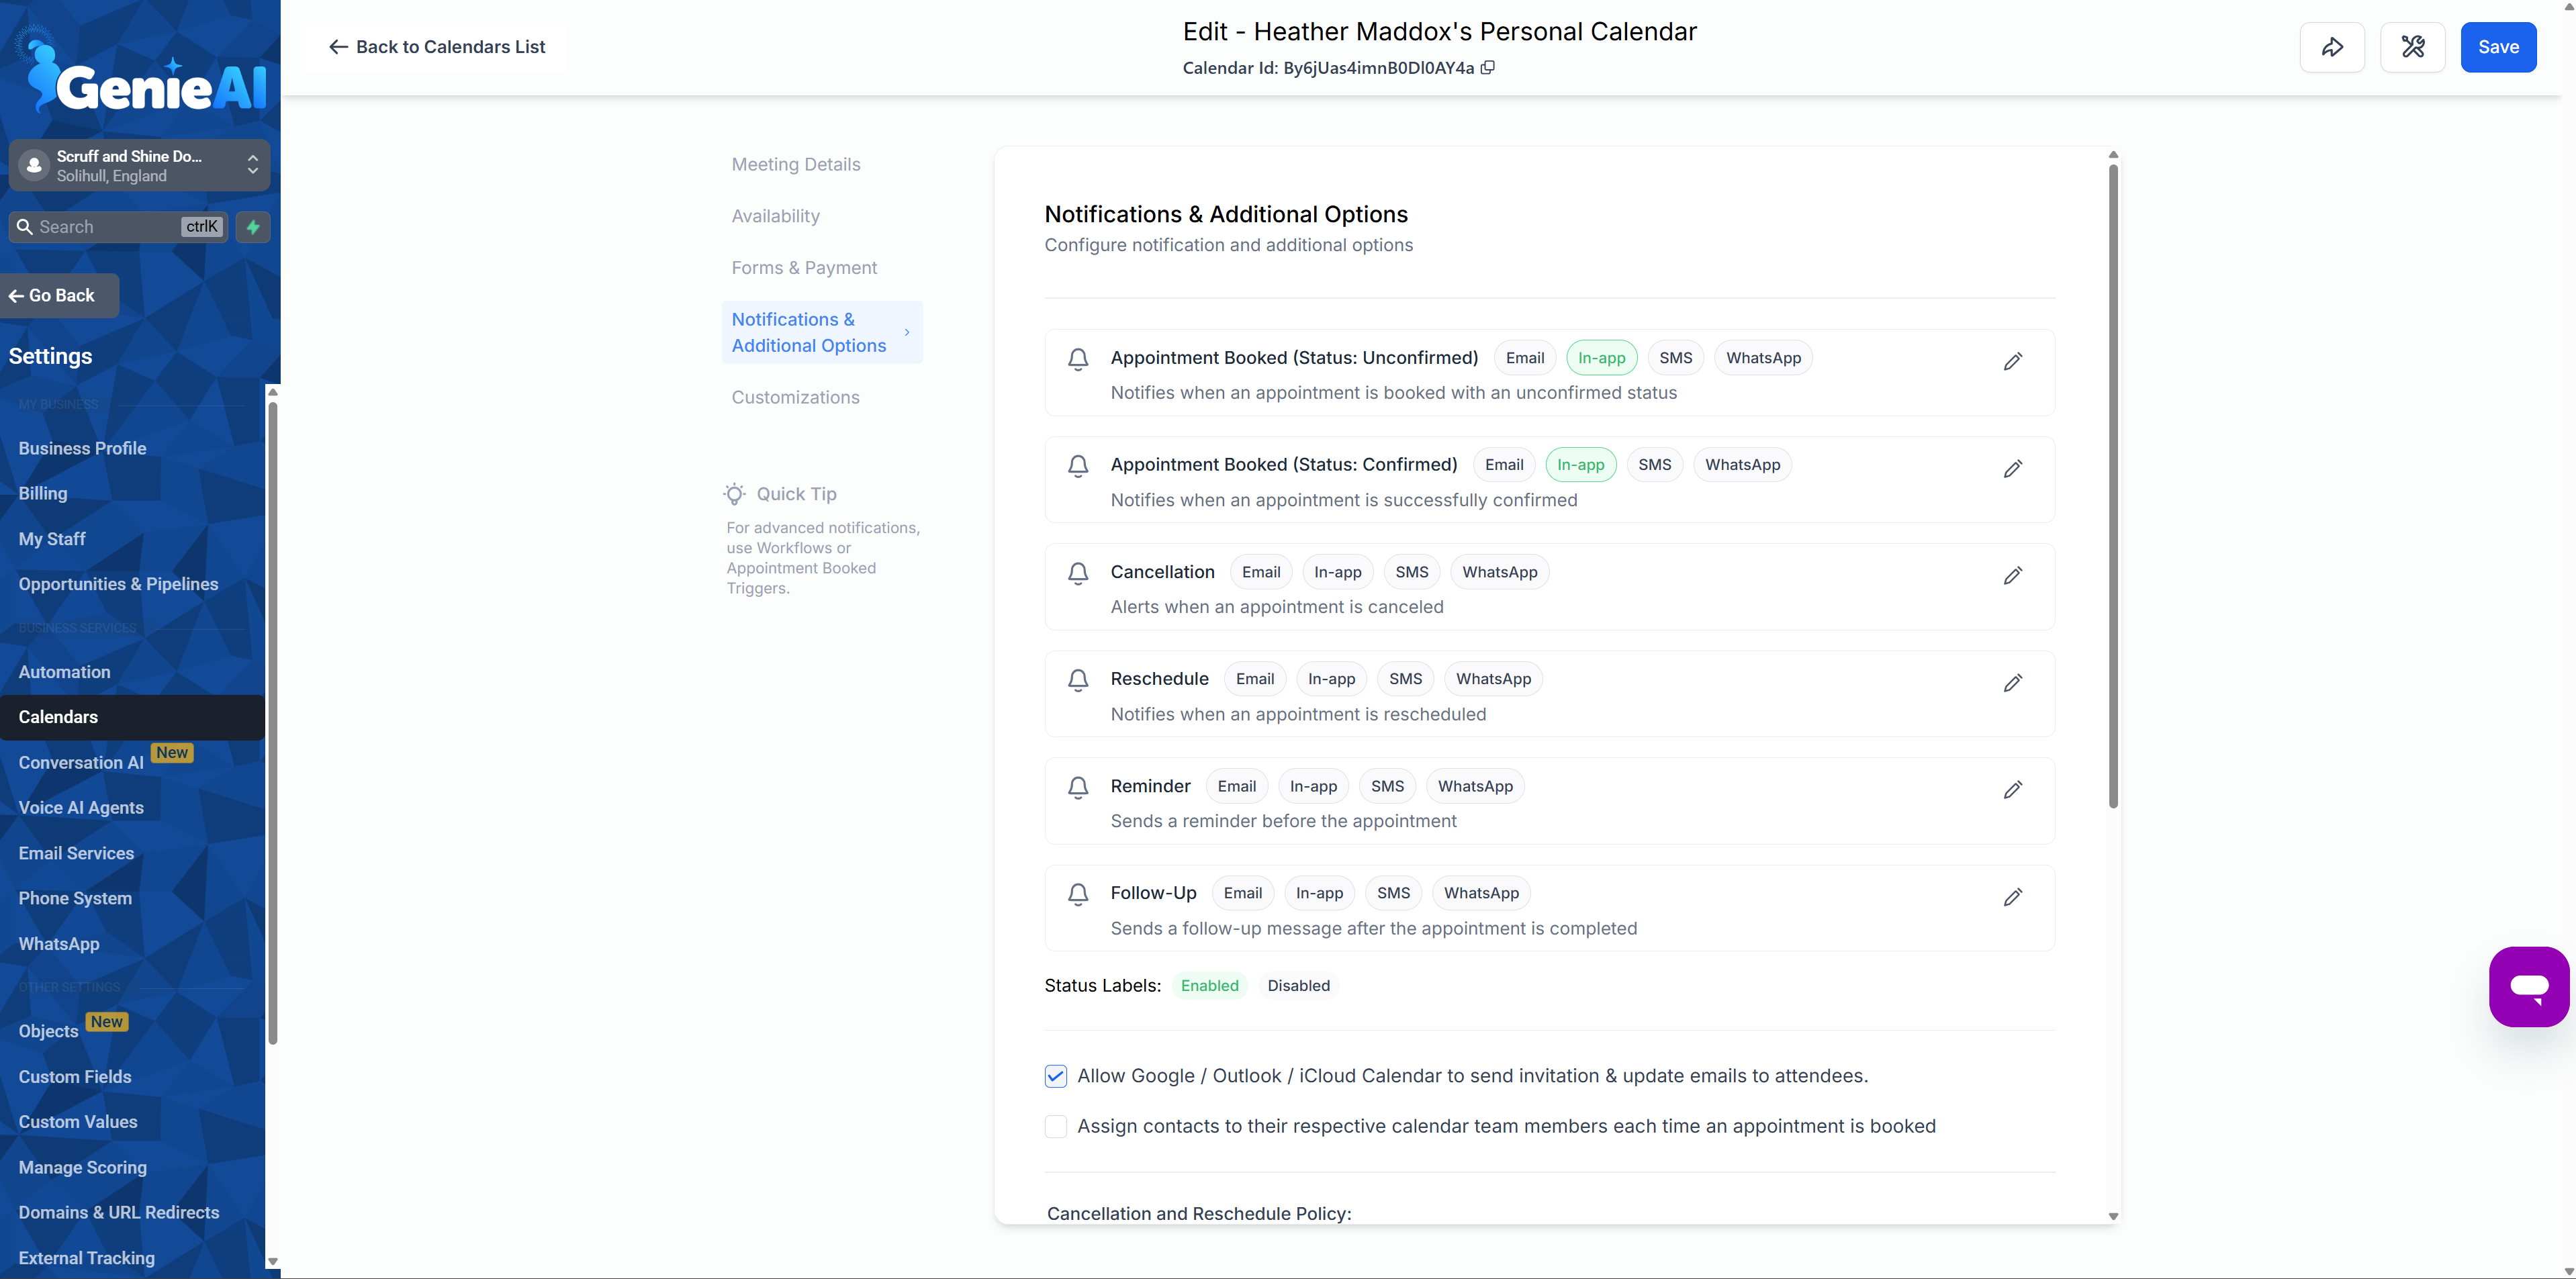
Task: Edit the Follow-Up notification via pencil icon
Action: pyautogui.click(x=2013, y=897)
